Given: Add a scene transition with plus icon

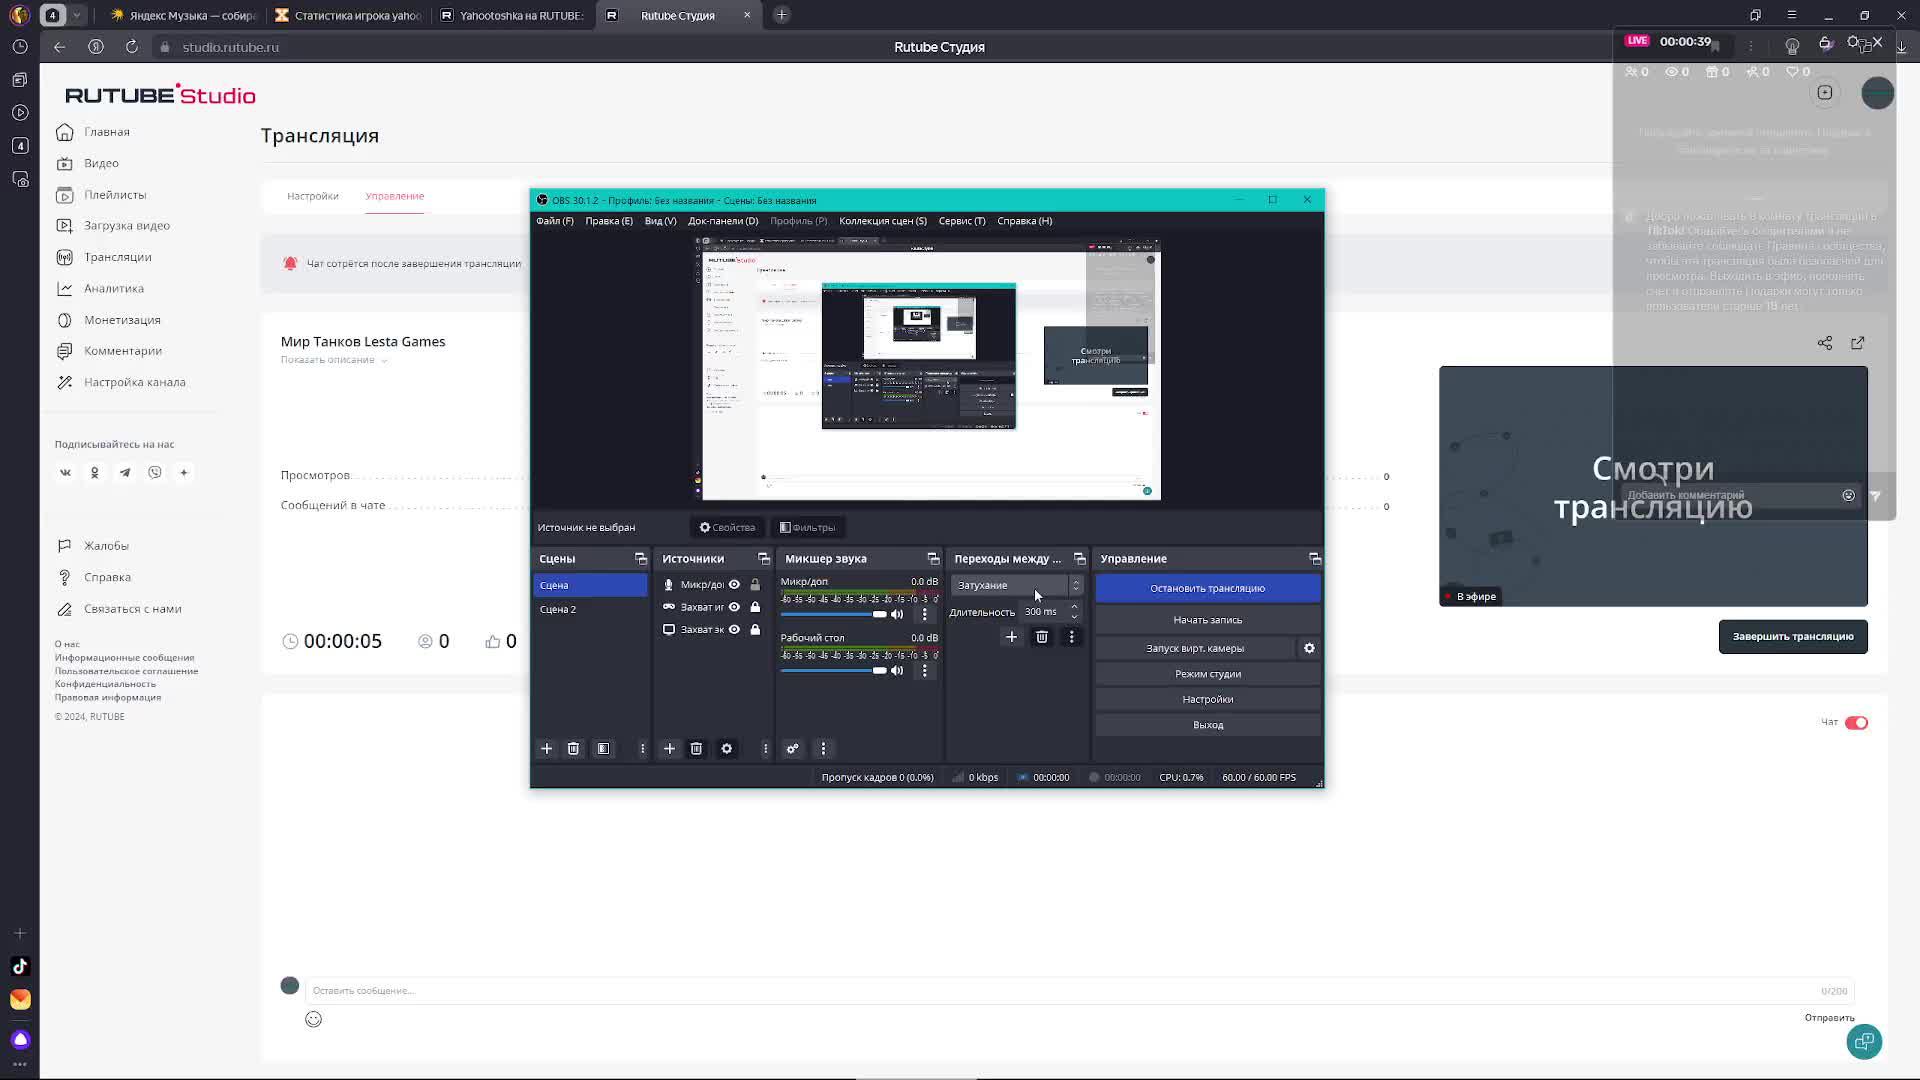Looking at the screenshot, I should (1011, 637).
